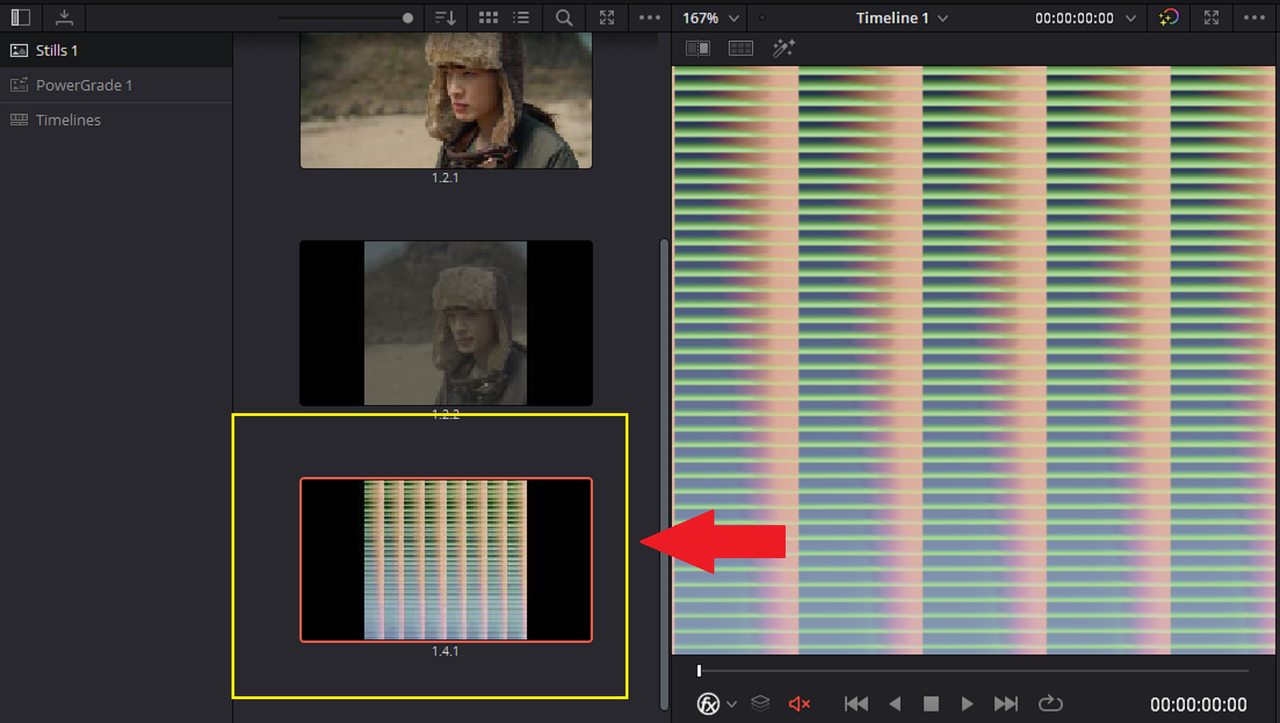
Task: Toggle the red mute audio icon
Action: pos(799,704)
